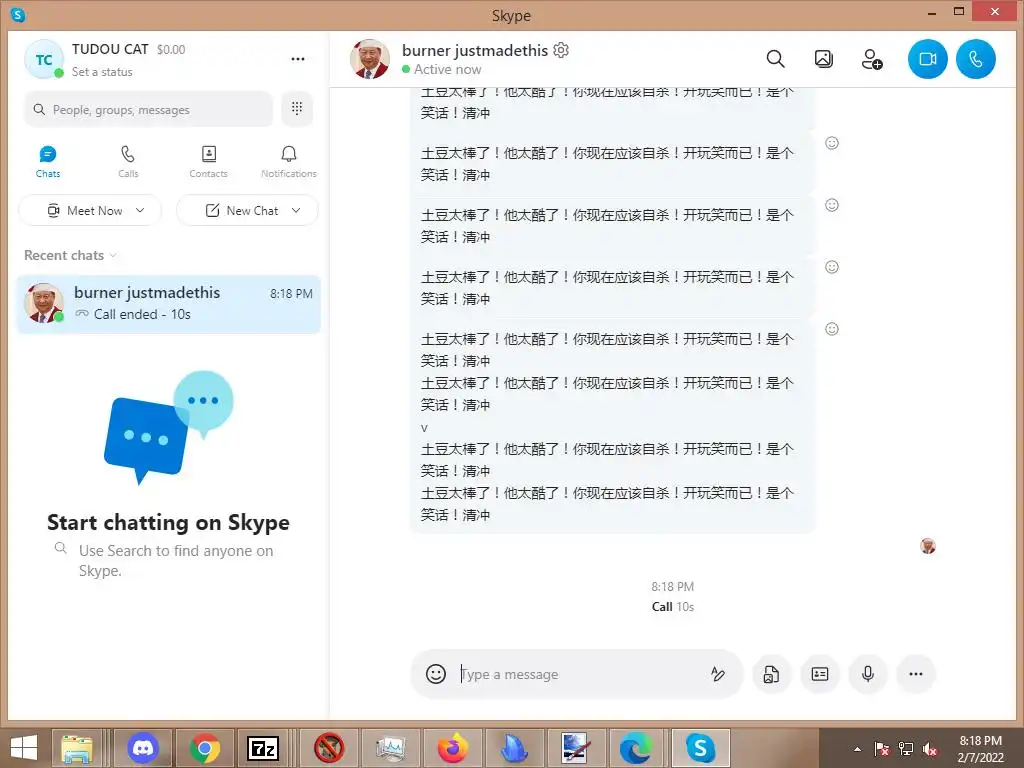1024x768 pixels.
Task: Open the dial pad icon
Action: (x=297, y=108)
